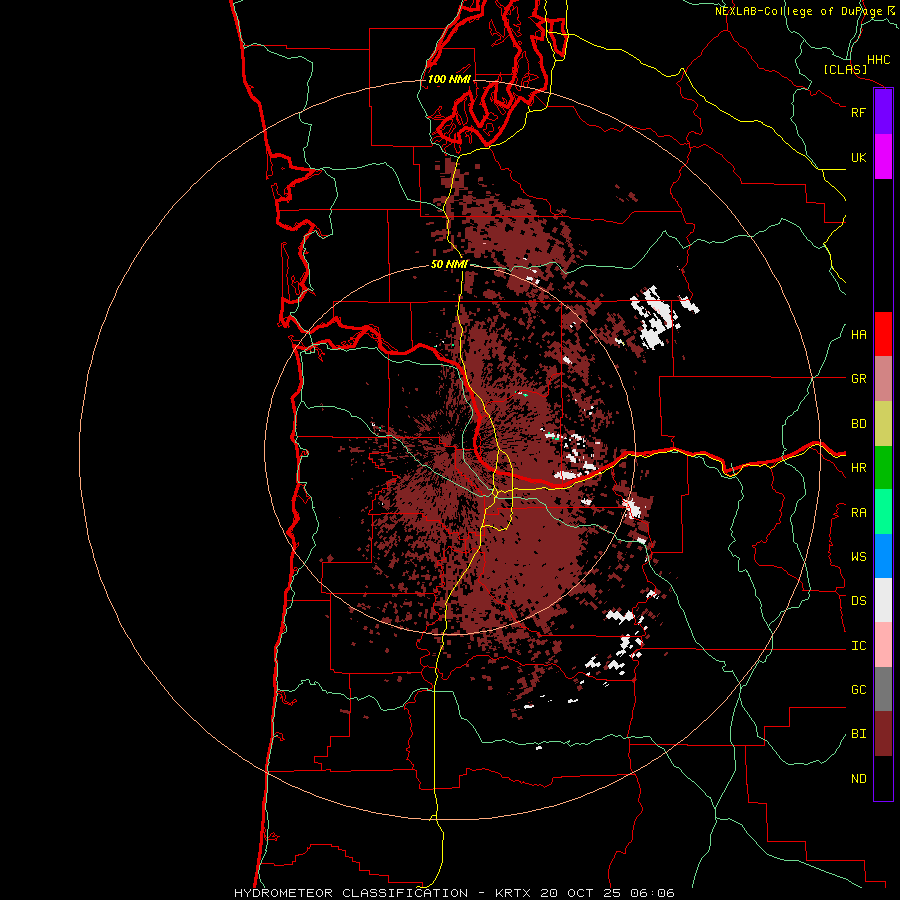Click the RA legend label
Image resolution: width=900 pixels, height=900 pixels.
858,513
